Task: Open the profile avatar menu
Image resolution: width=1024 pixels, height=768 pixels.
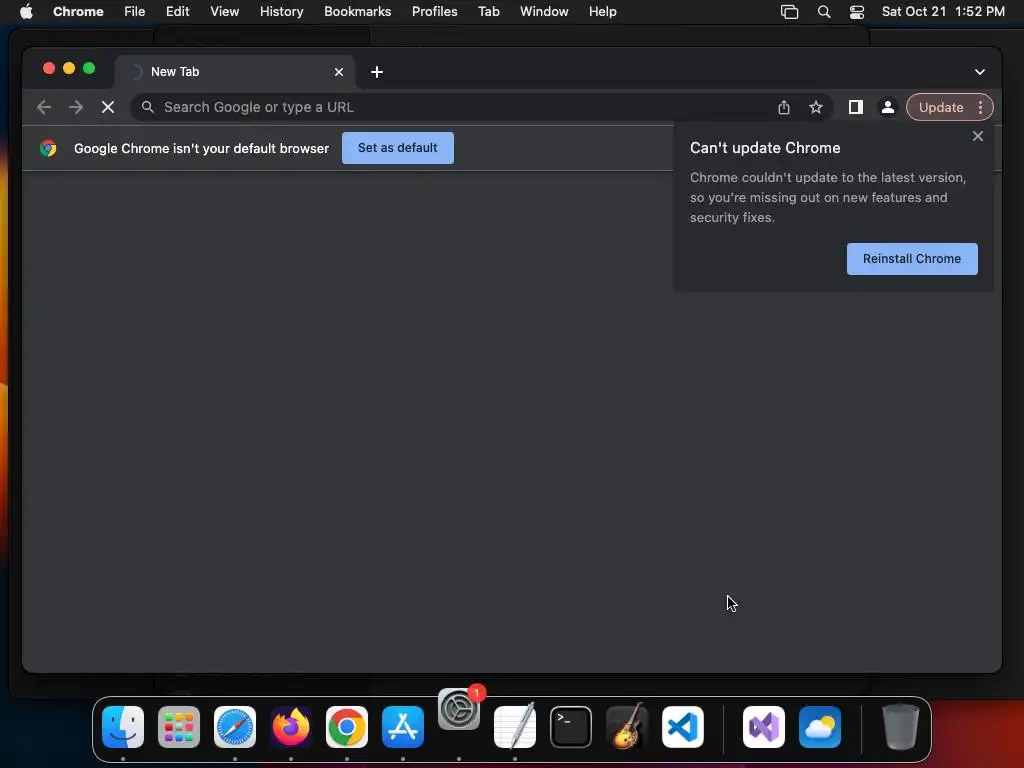Action: click(x=888, y=107)
